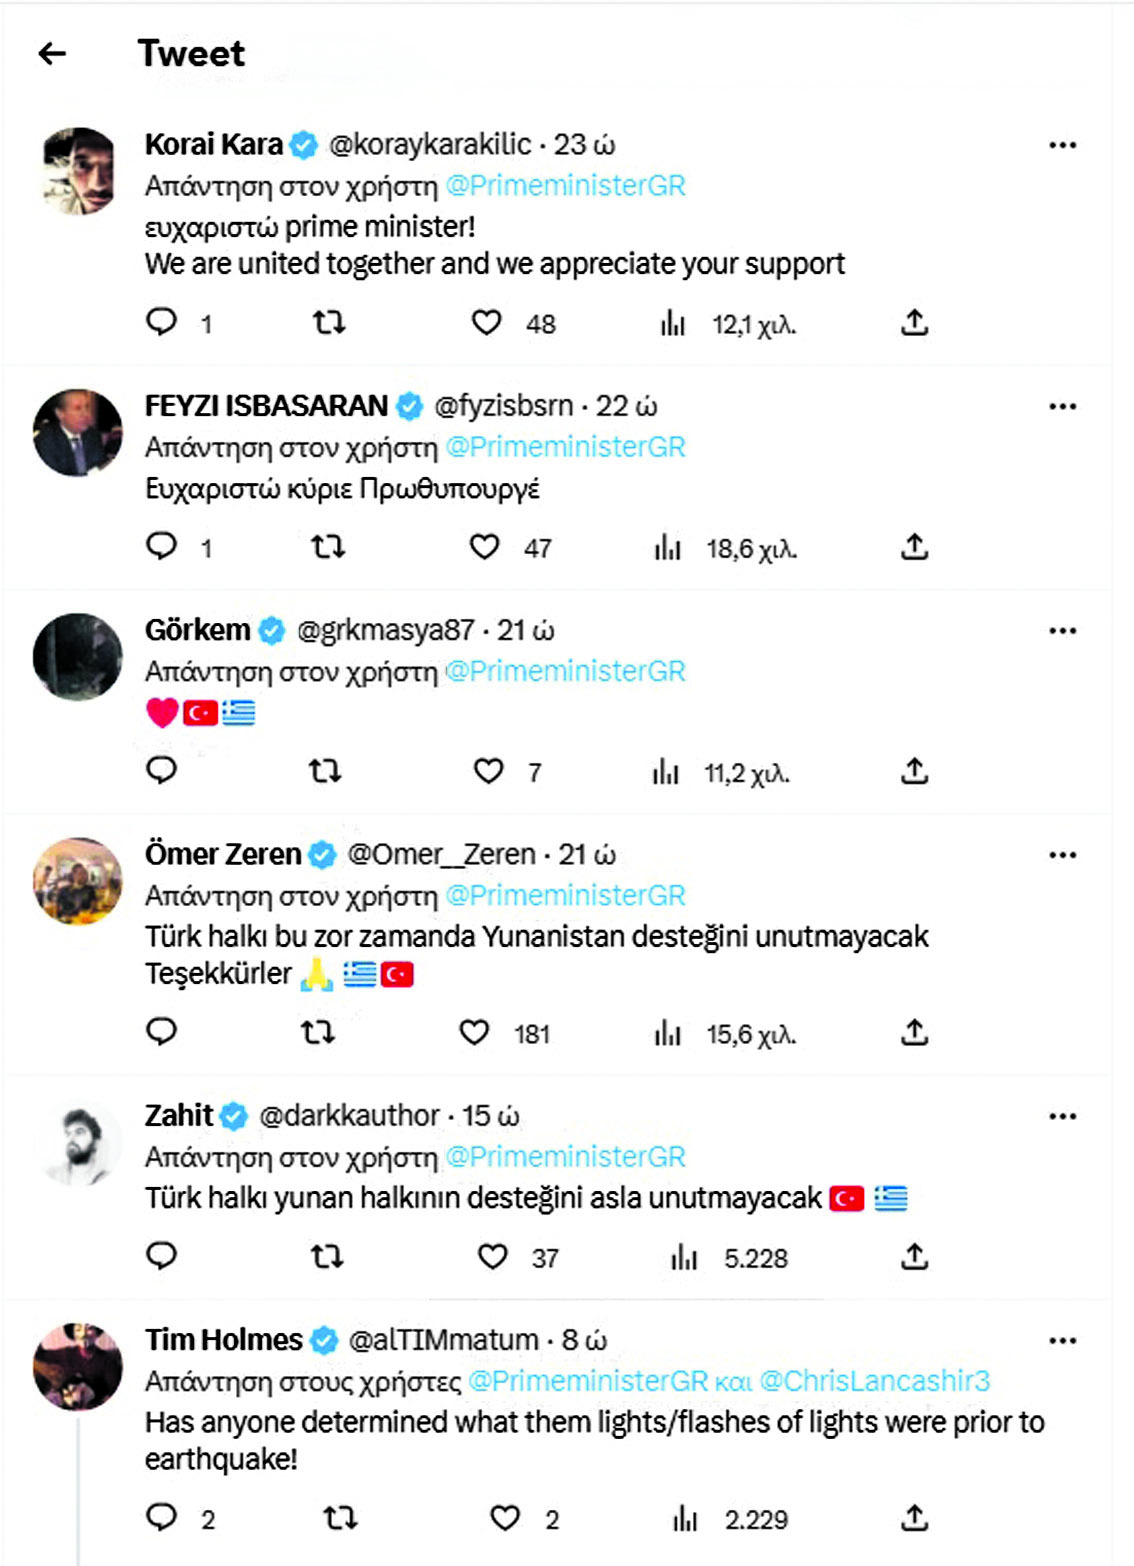The image size is (1134, 1566).
Task: Retweet Zahit's tweet
Action: click(327, 1256)
